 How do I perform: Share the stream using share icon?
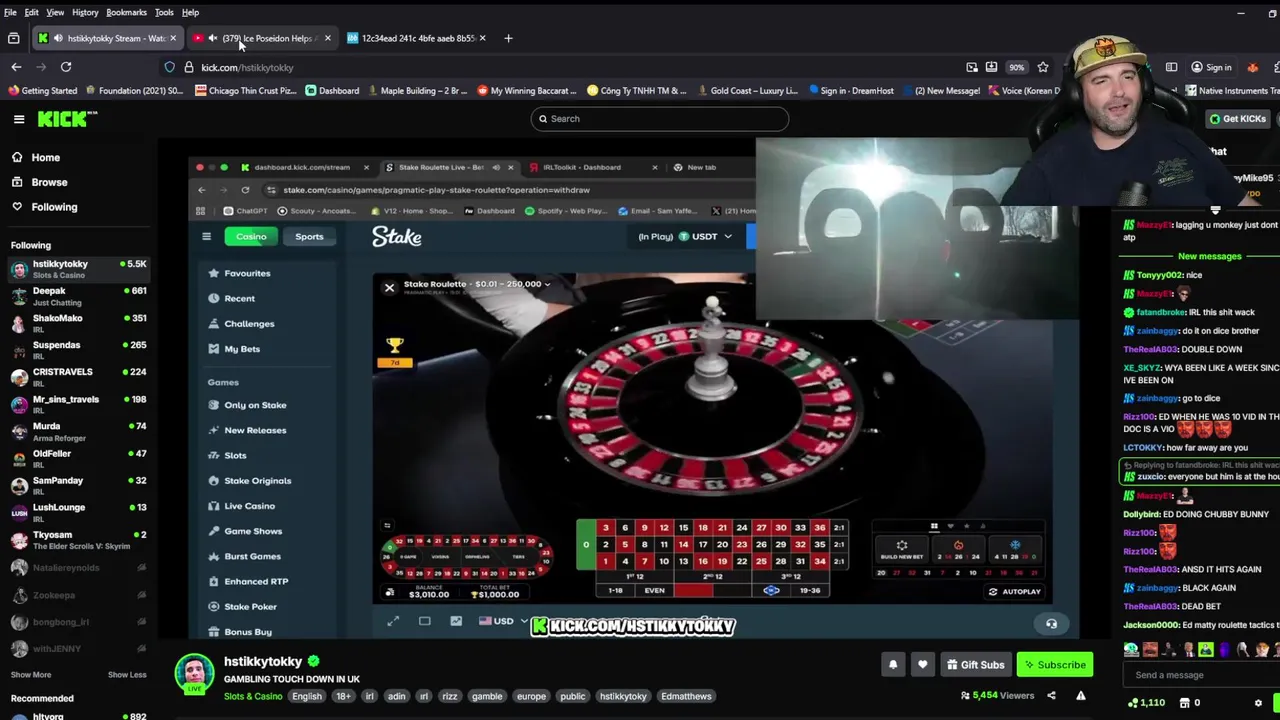pos(1051,695)
